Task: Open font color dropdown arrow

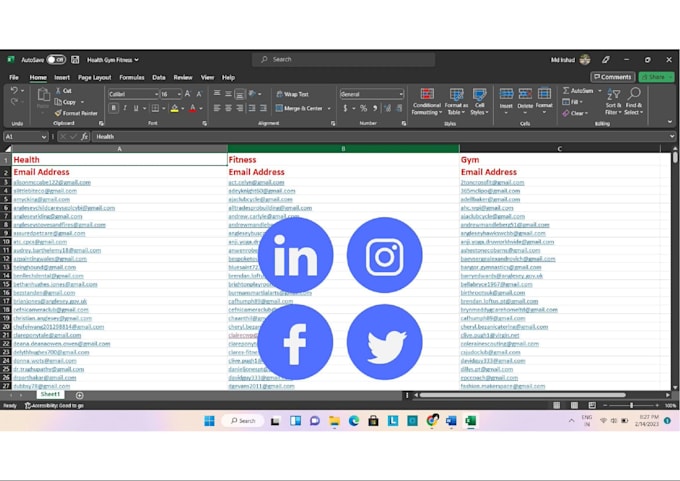Action: [x=201, y=108]
